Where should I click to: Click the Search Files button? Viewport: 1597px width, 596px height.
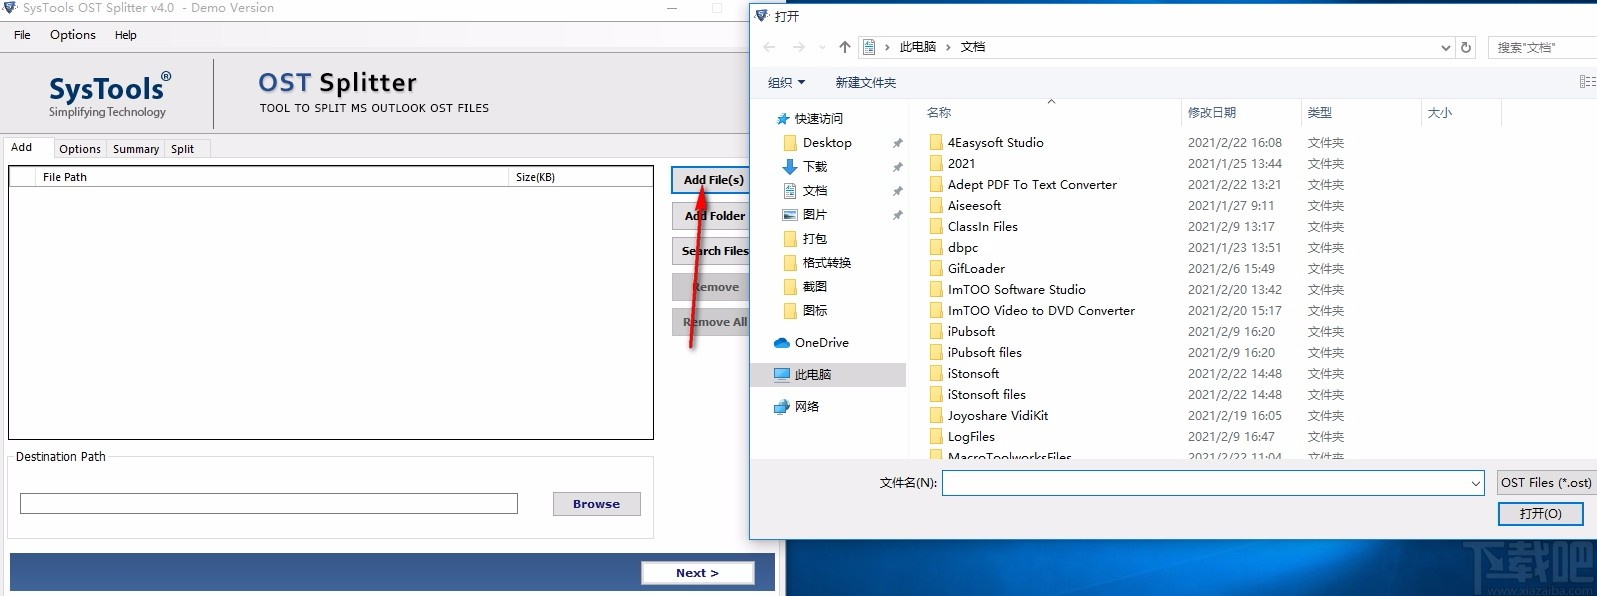pos(711,251)
